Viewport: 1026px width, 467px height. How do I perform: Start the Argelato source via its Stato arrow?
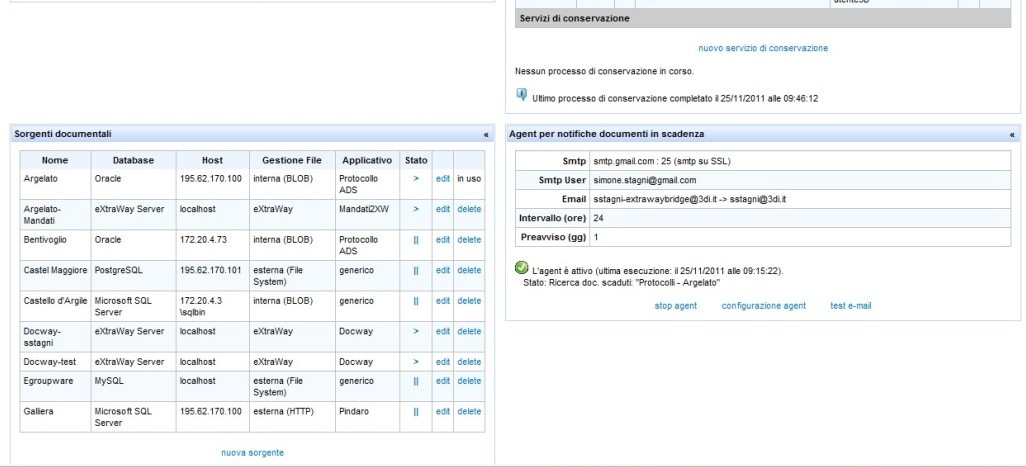(416, 179)
